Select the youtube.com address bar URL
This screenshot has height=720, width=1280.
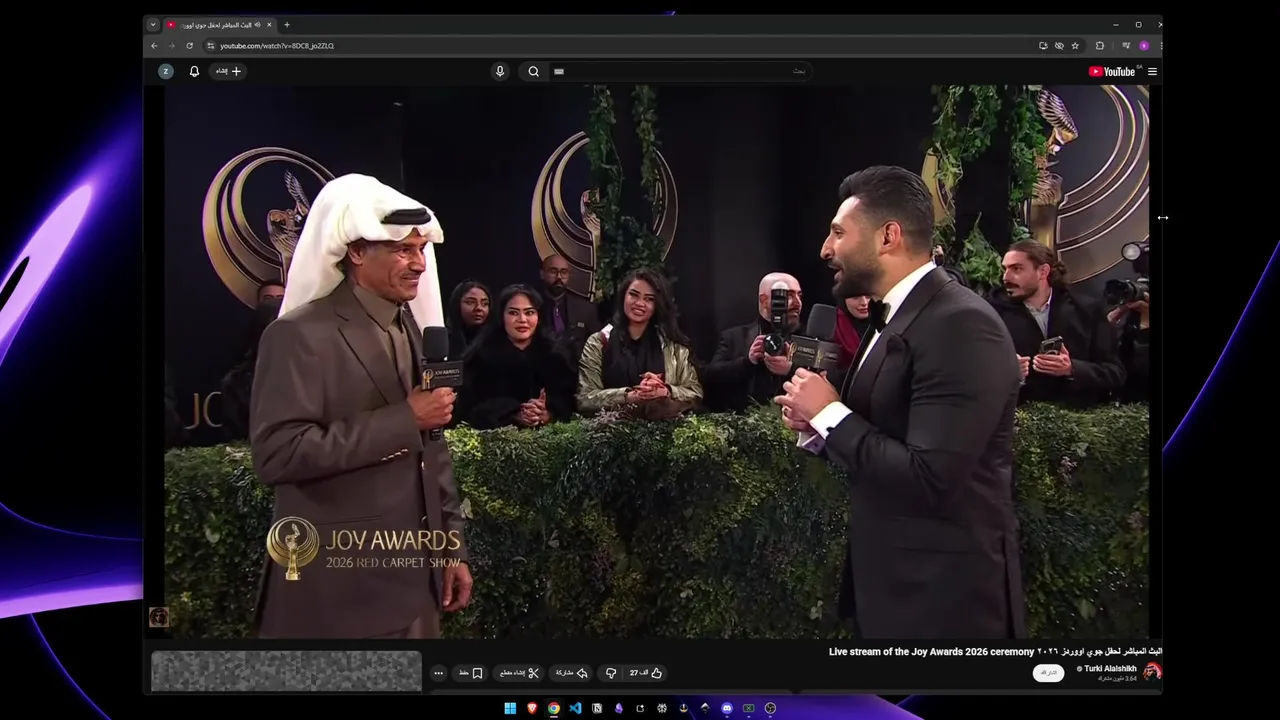pyautogui.click(x=277, y=46)
